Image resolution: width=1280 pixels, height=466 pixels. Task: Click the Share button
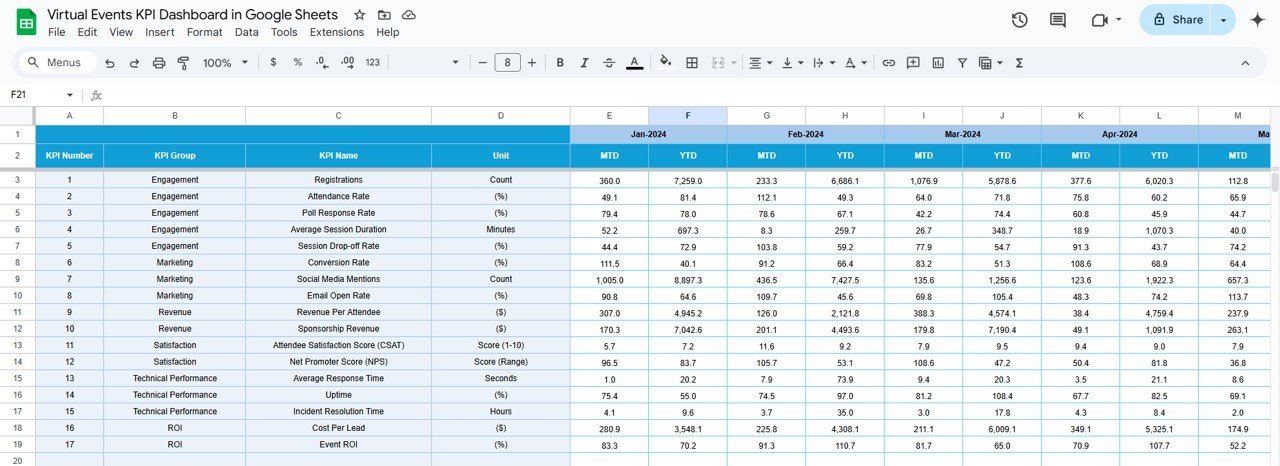click(x=1176, y=20)
